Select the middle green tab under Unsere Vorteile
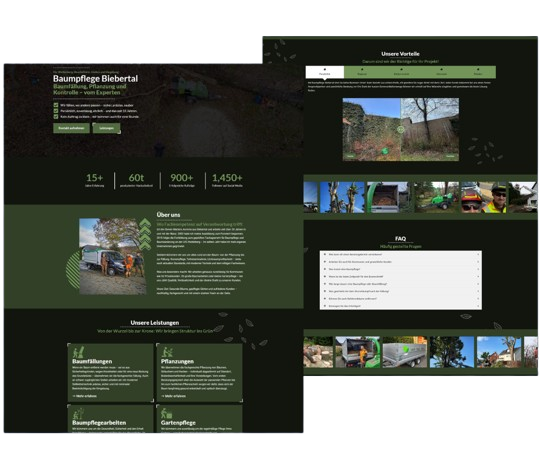The height and width of the screenshot is (460, 542). (x=401, y=72)
